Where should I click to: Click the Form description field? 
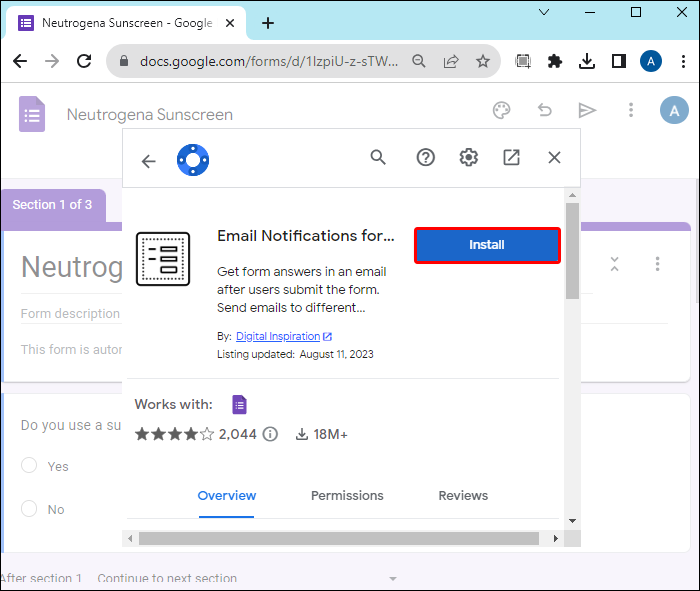coord(71,313)
